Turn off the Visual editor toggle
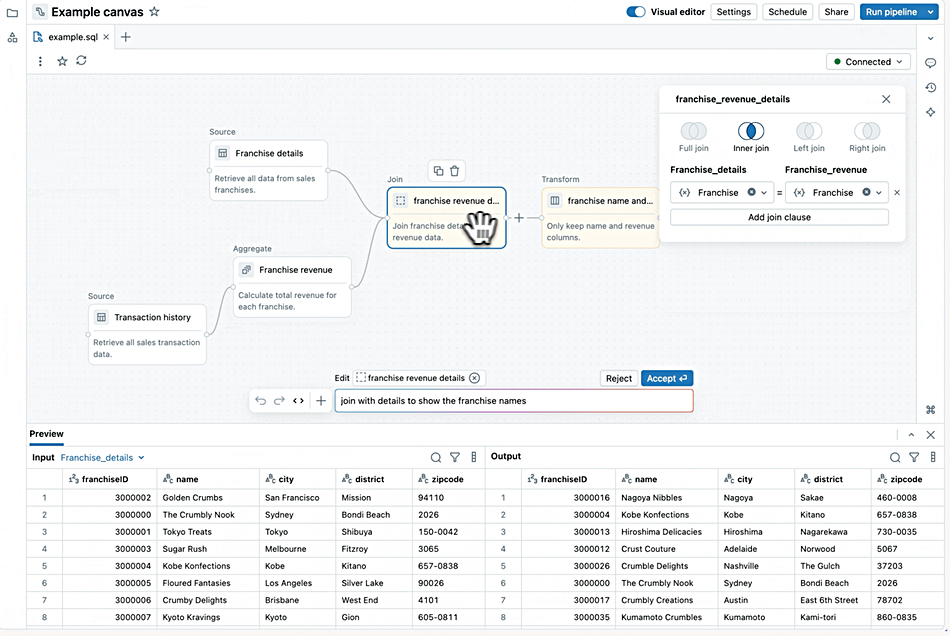 pos(636,12)
